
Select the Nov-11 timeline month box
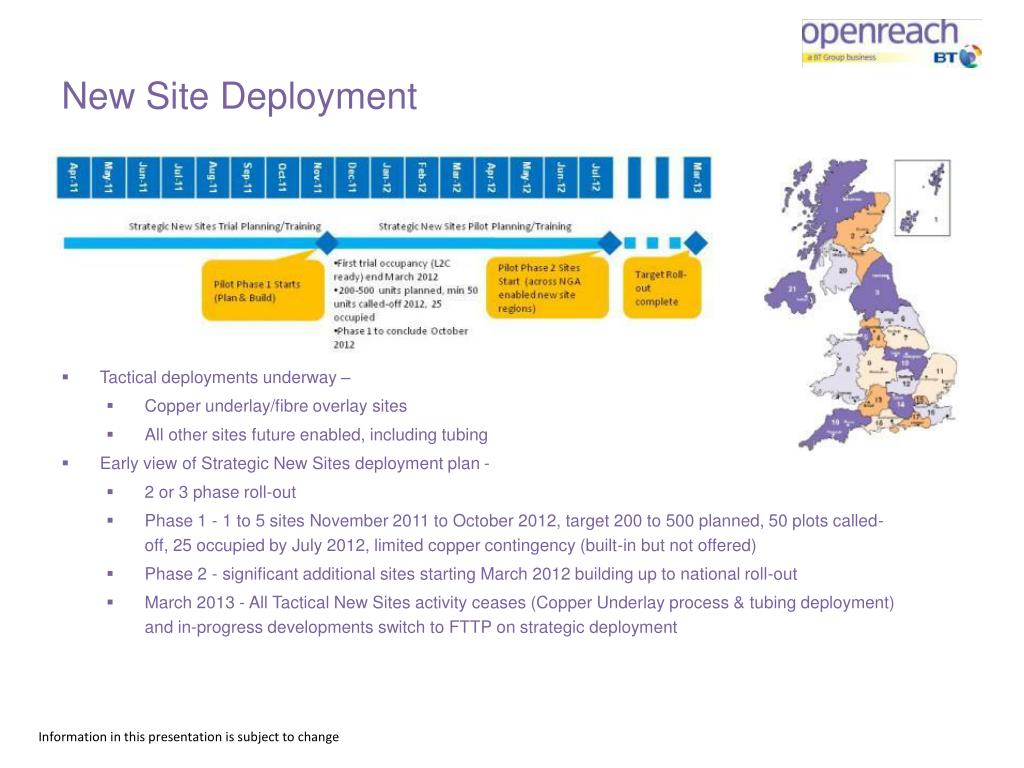[317, 178]
